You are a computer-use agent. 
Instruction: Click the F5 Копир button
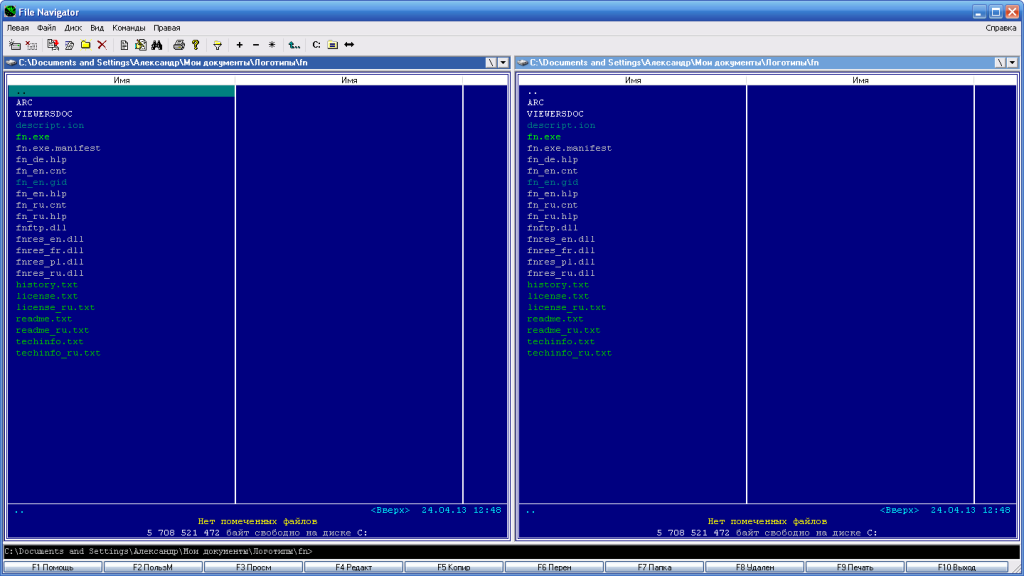pos(454,568)
